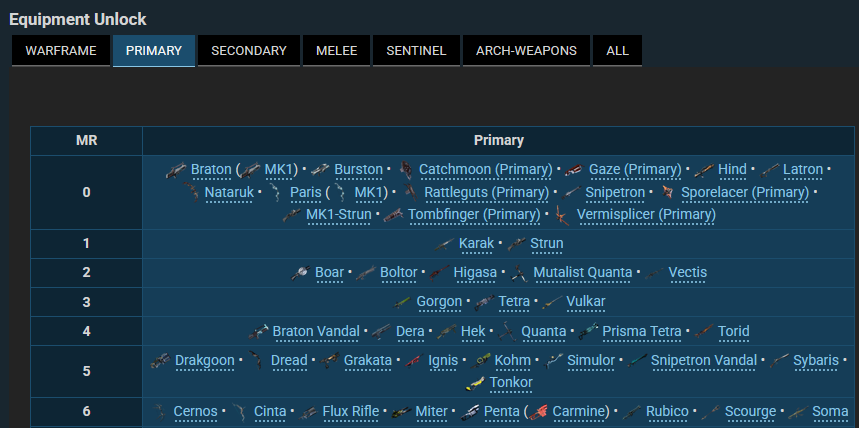Follow the Vermisplicer (Primary) link
This screenshot has width=859, height=428.
(x=646, y=214)
